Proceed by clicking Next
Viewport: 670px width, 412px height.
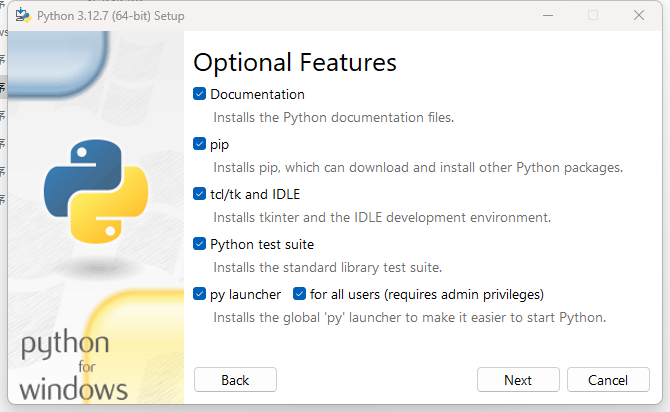pos(518,380)
